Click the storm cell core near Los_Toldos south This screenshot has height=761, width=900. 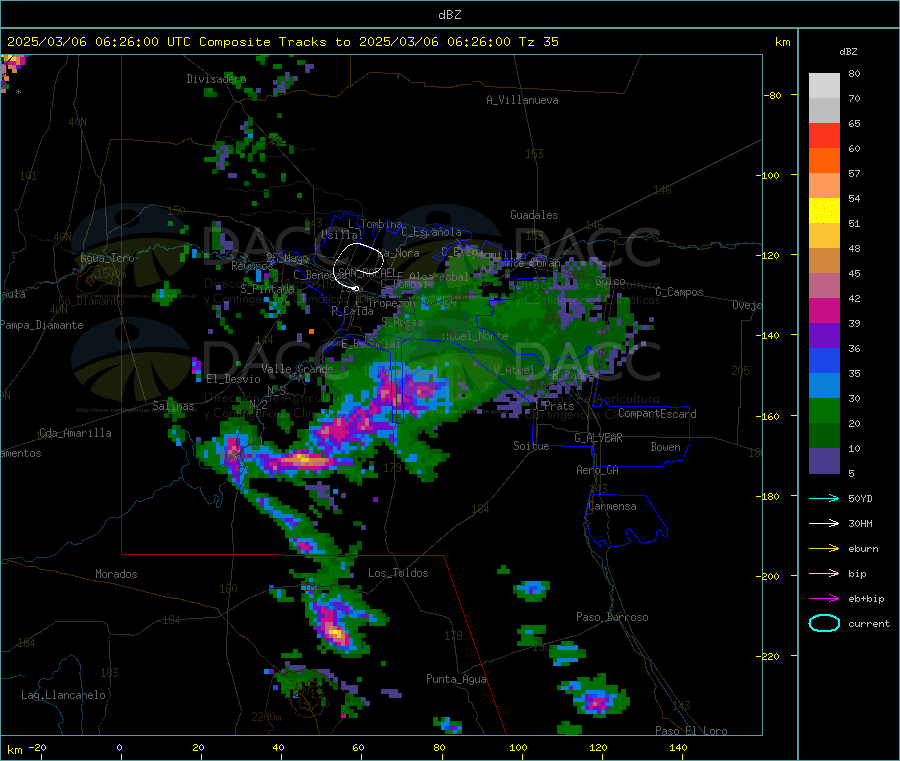(x=335, y=634)
